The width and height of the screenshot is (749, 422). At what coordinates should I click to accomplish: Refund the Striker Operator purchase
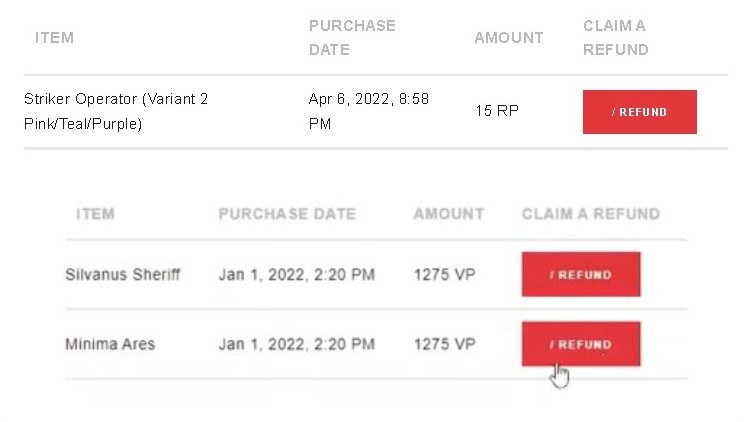pyautogui.click(x=640, y=112)
